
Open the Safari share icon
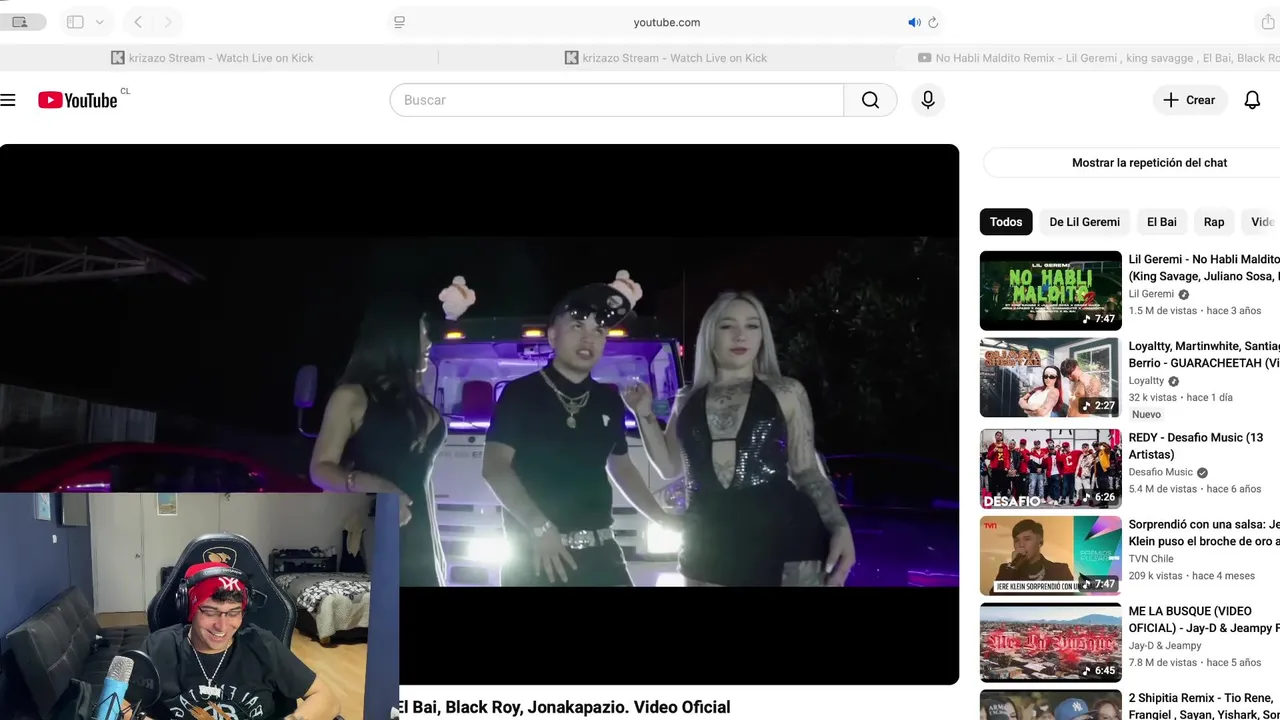1268,22
